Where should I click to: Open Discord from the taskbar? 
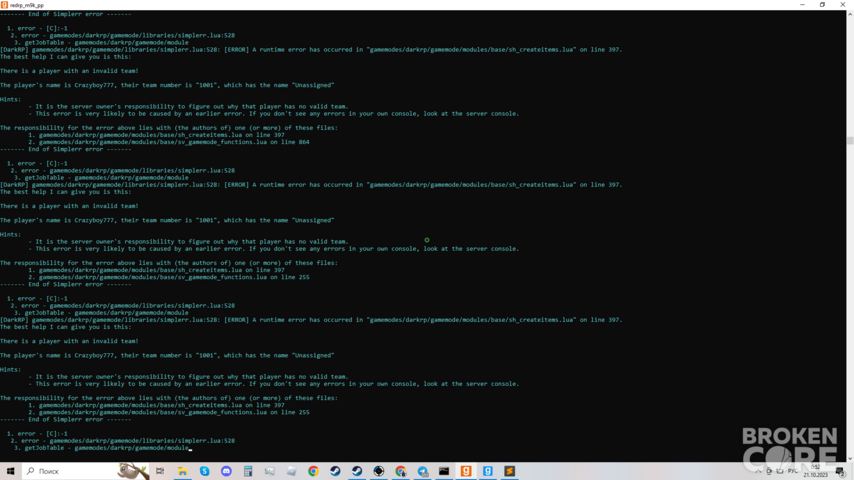226,471
